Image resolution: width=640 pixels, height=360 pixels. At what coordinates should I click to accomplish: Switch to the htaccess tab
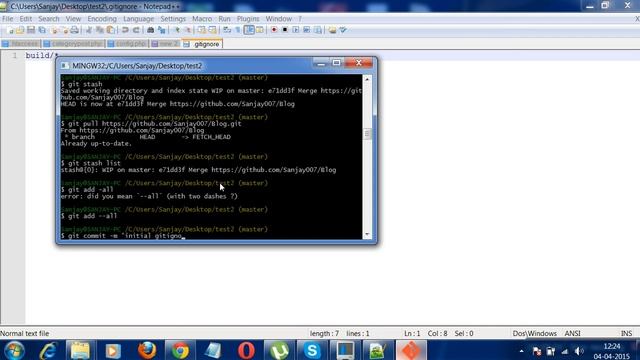[21, 44]
